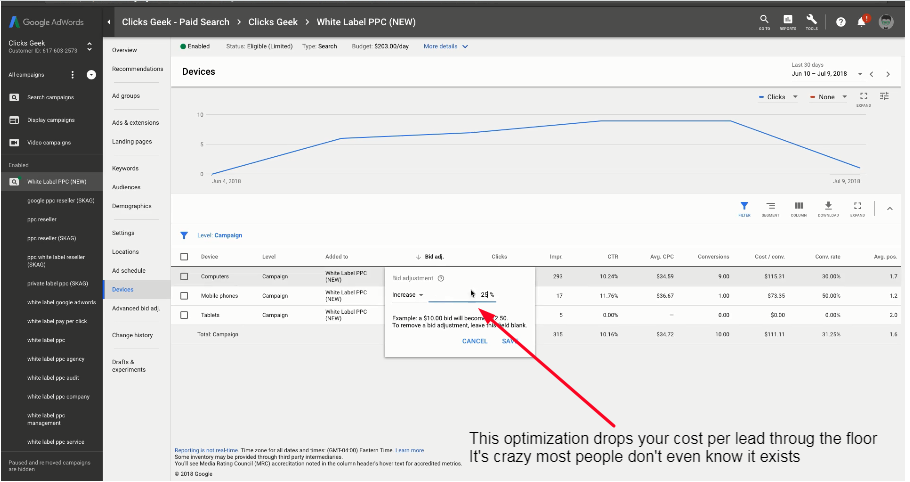
Task: Download the devices table data
Action: (x=827, y=208)
